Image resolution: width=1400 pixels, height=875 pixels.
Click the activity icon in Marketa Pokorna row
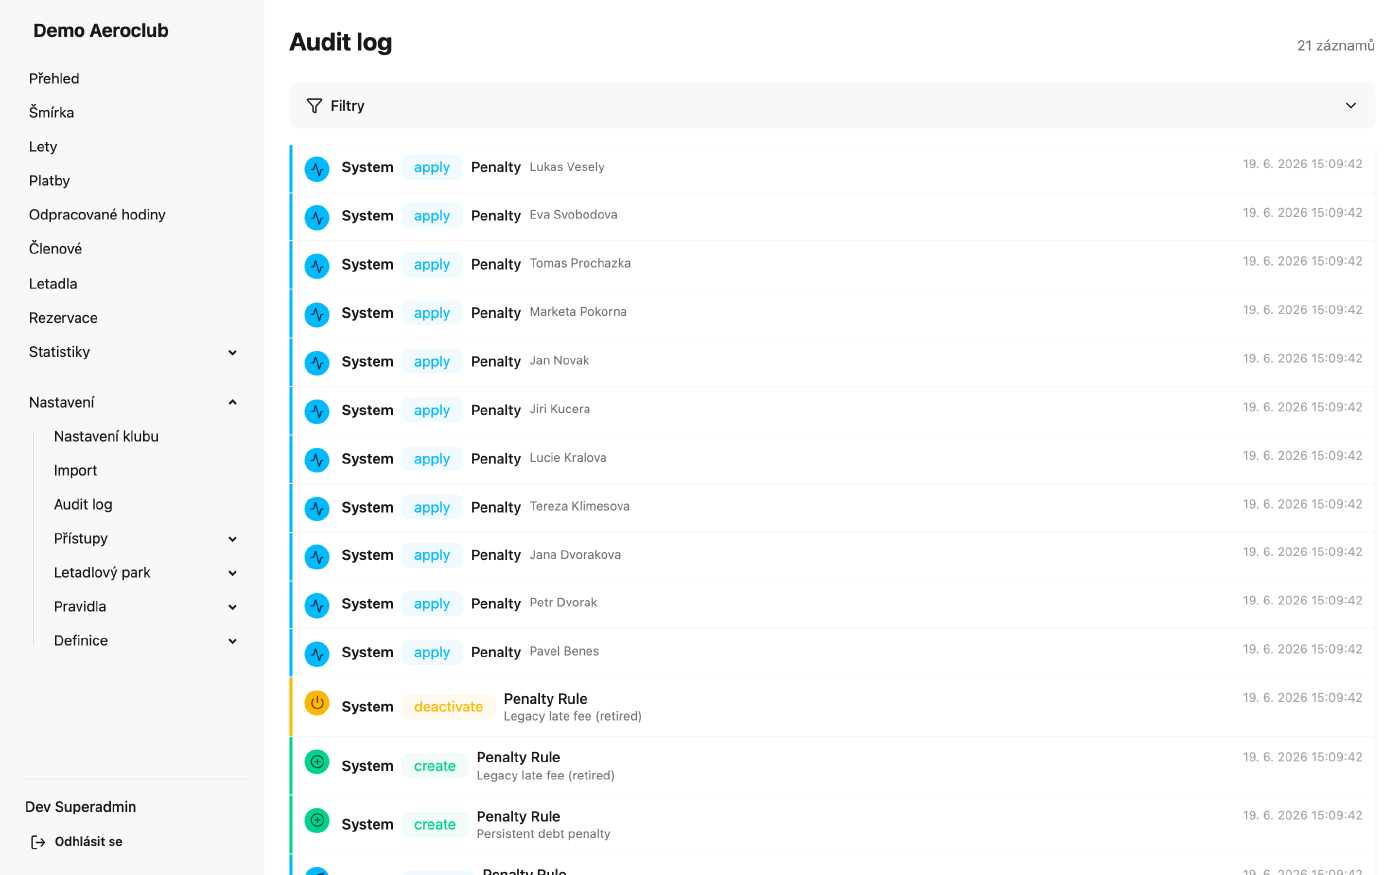(317, 314)
